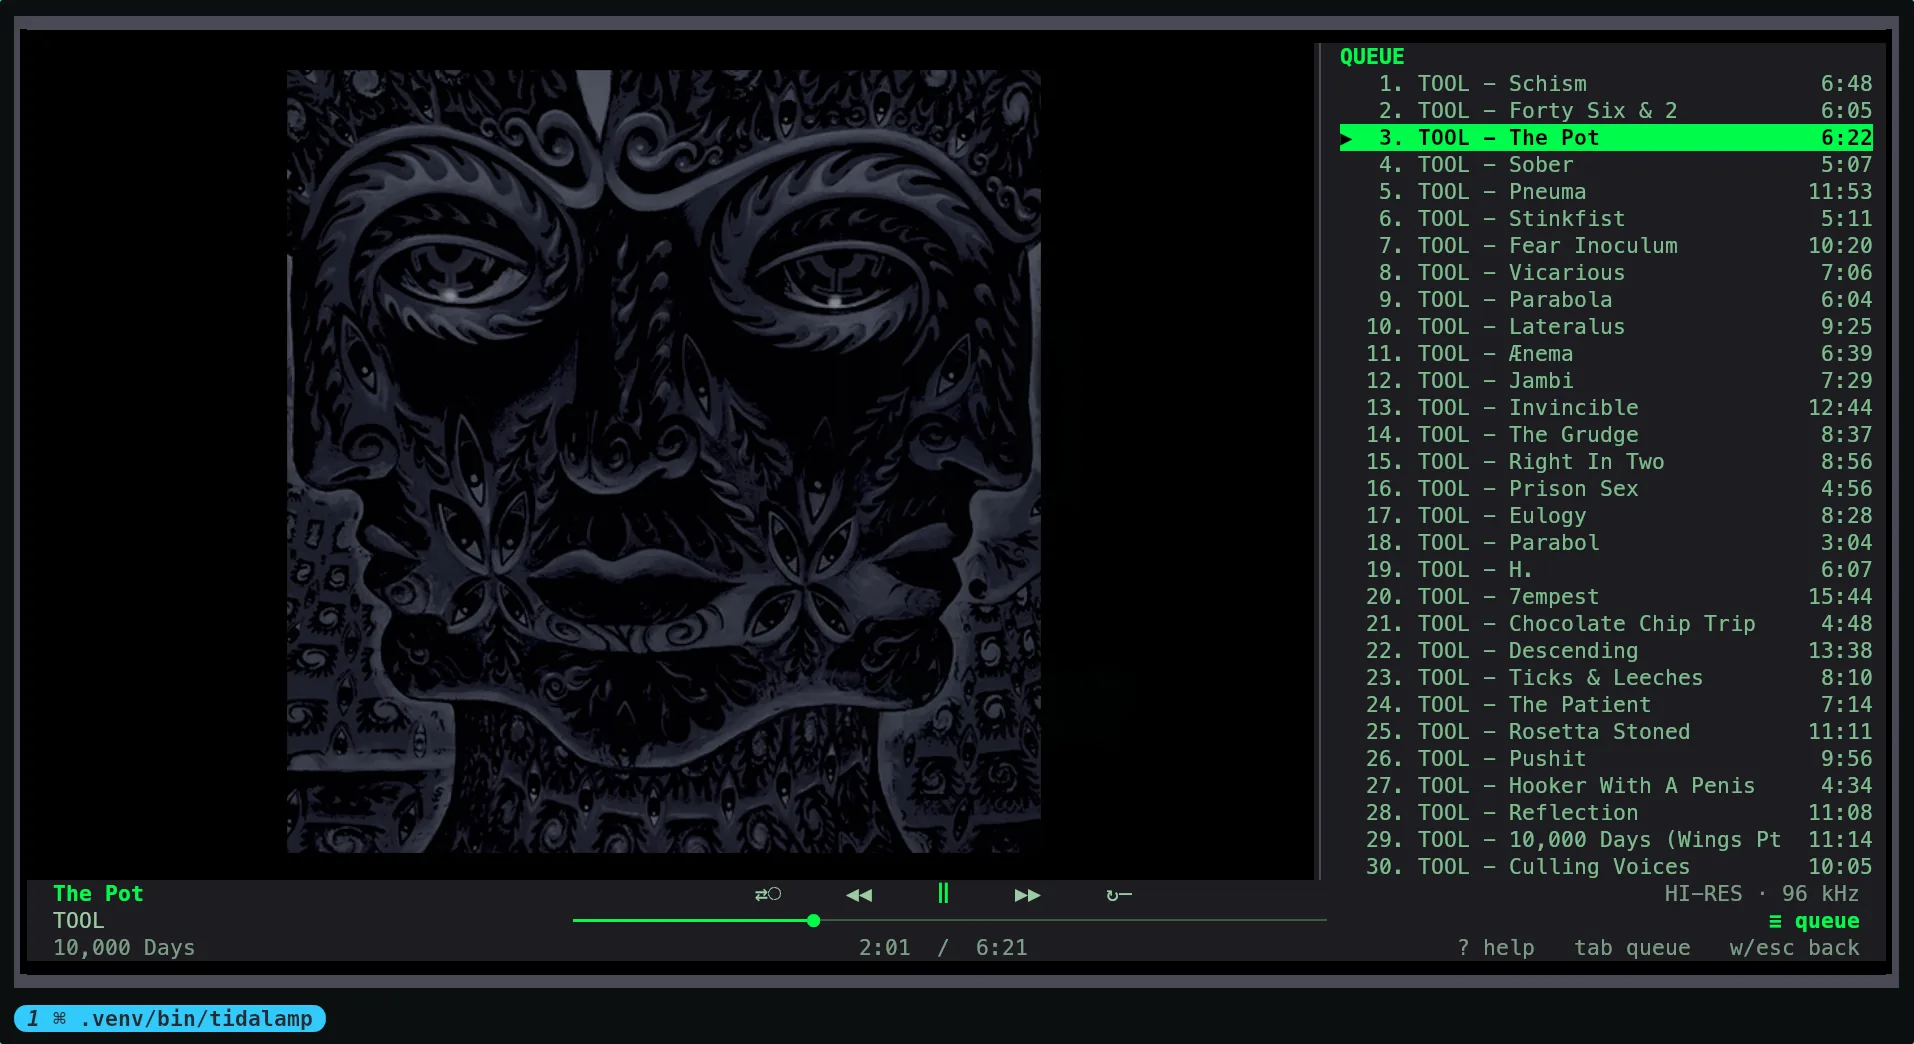This screenshot has width=1914, height=1044.
Task: Click the 'tab queue' hint
Action: (x=1632, y=948)
